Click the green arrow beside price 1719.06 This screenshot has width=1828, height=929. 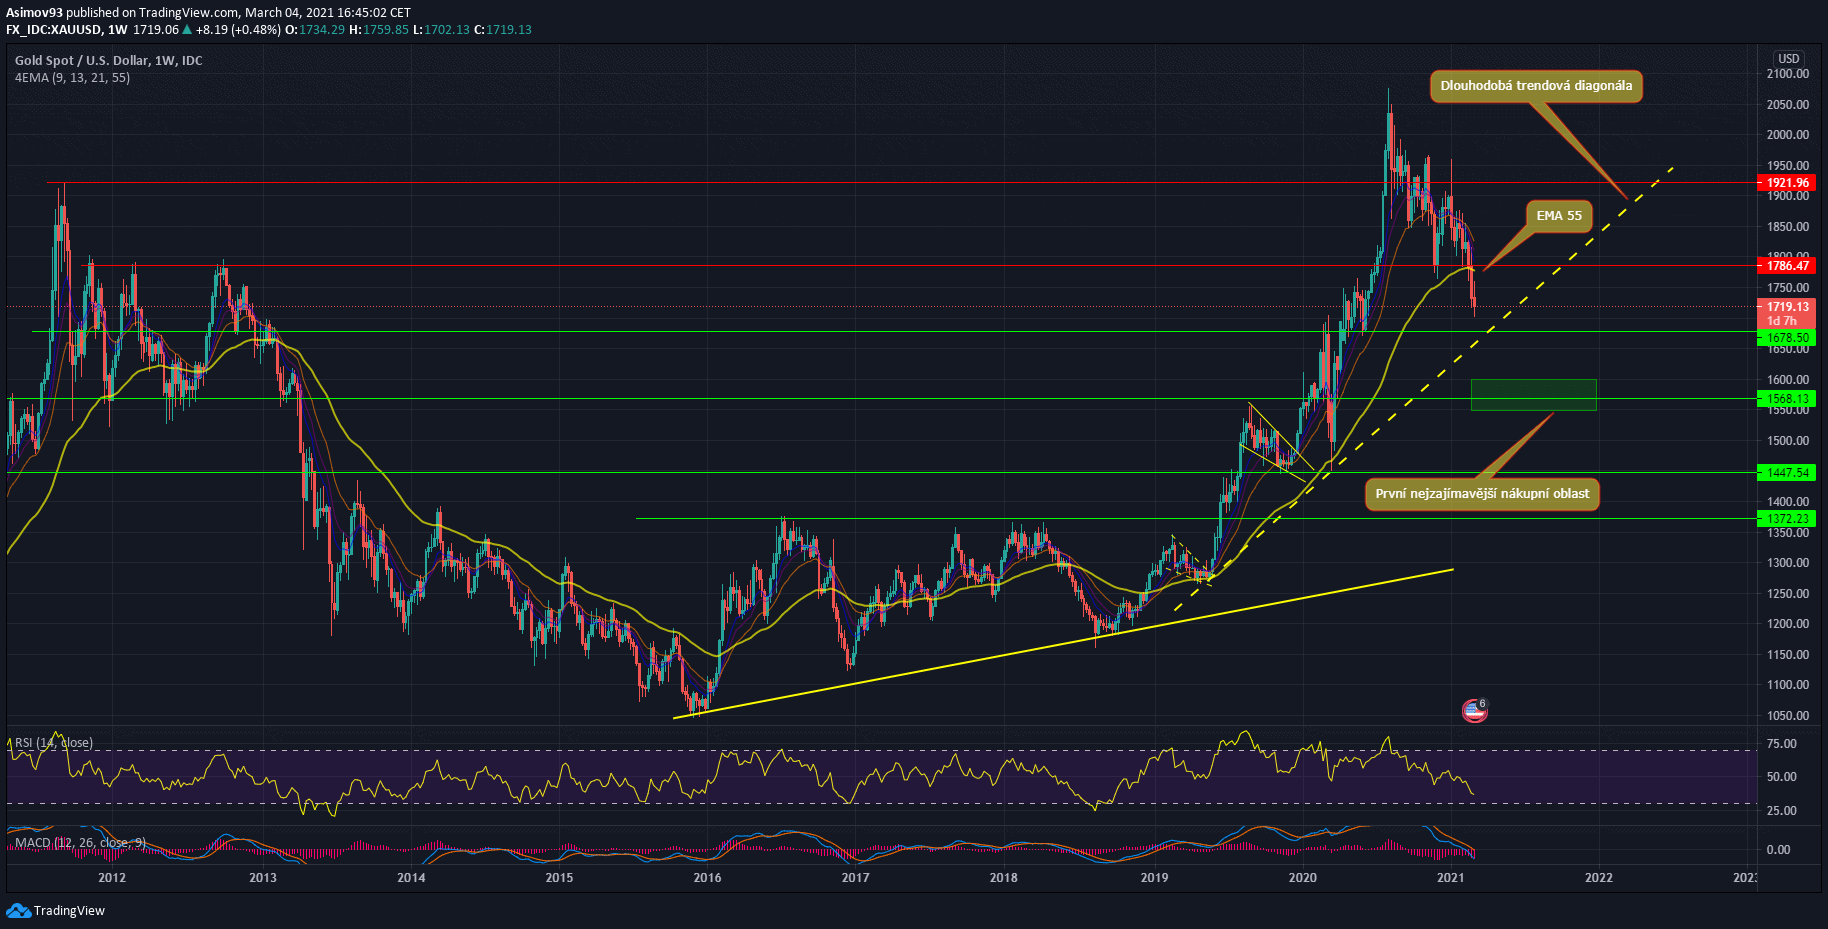[187, 30]
